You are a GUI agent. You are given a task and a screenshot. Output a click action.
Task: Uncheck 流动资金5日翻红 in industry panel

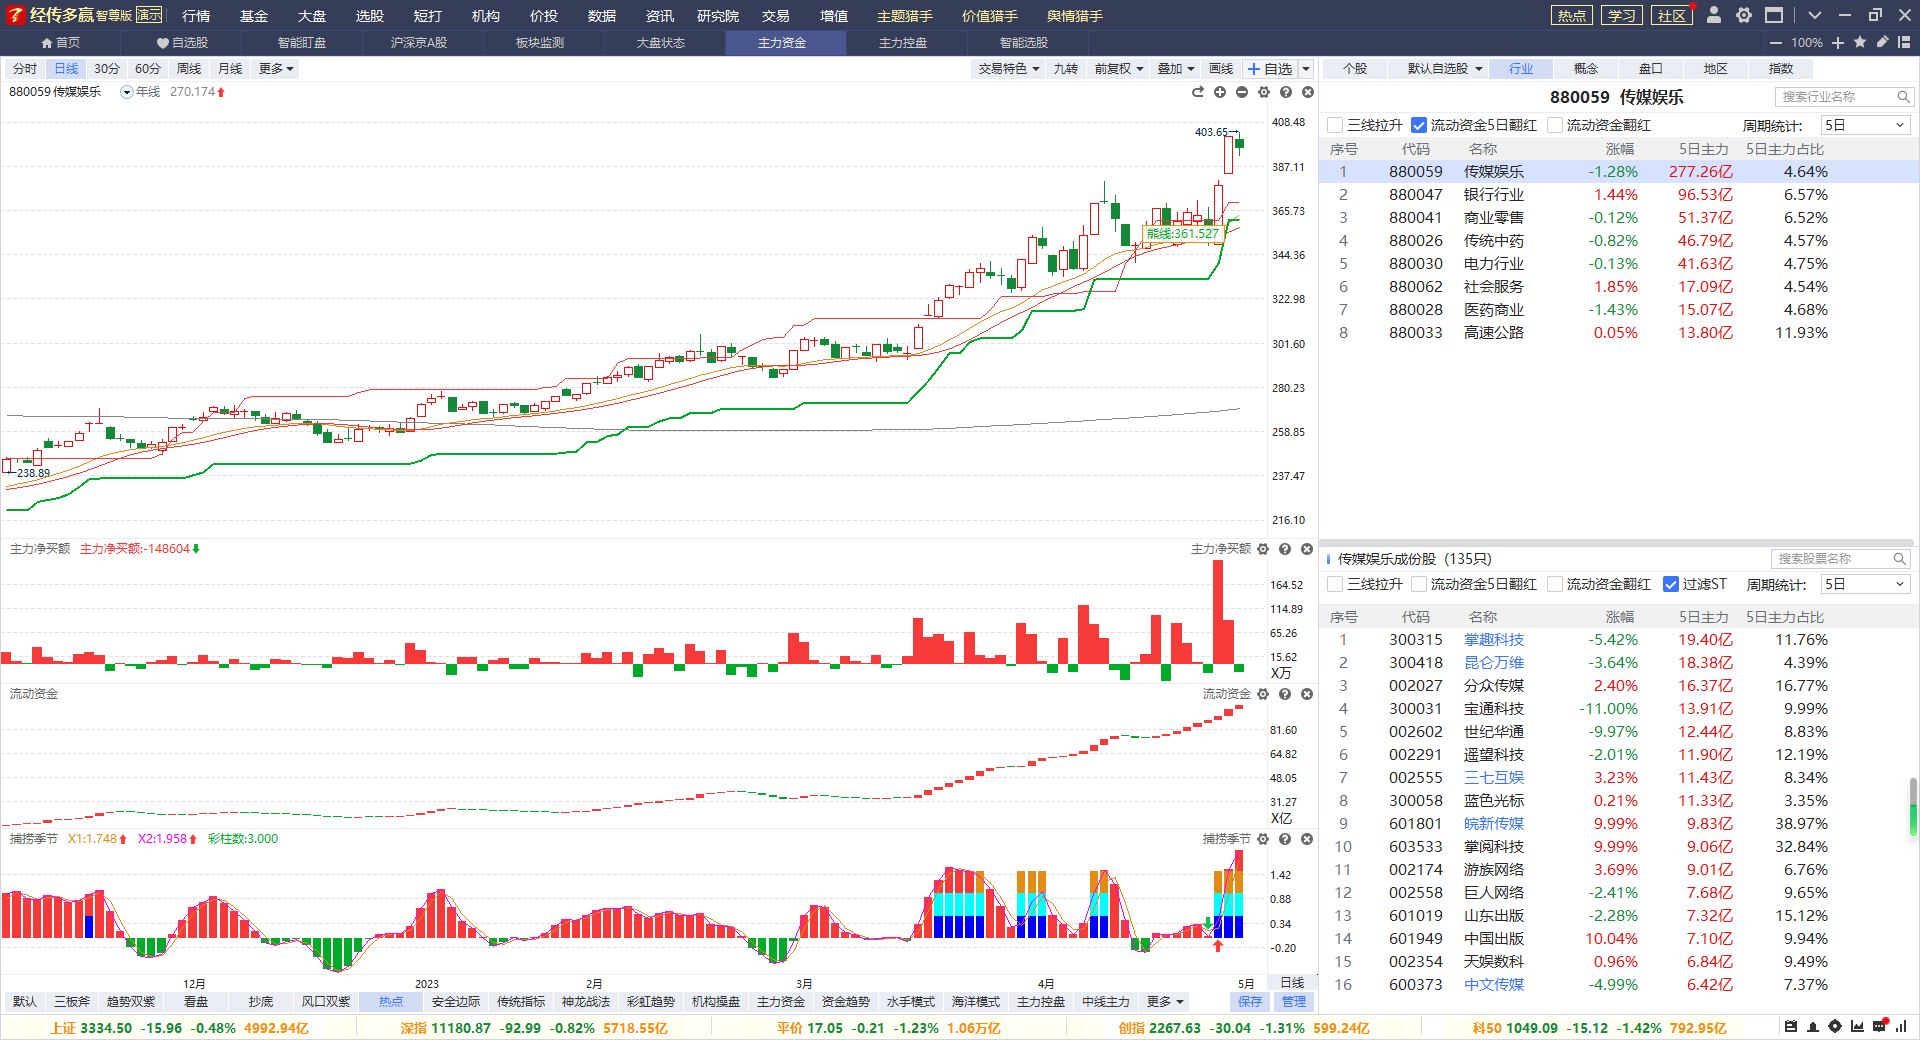(x=1419, y=125)
